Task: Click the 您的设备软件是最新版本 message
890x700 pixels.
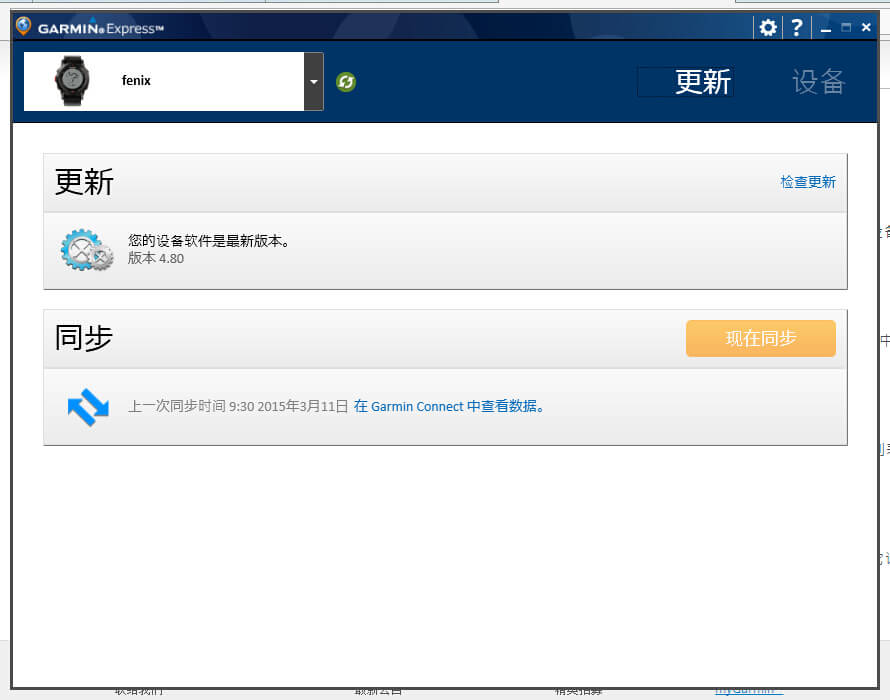Action: coord(209,241)
